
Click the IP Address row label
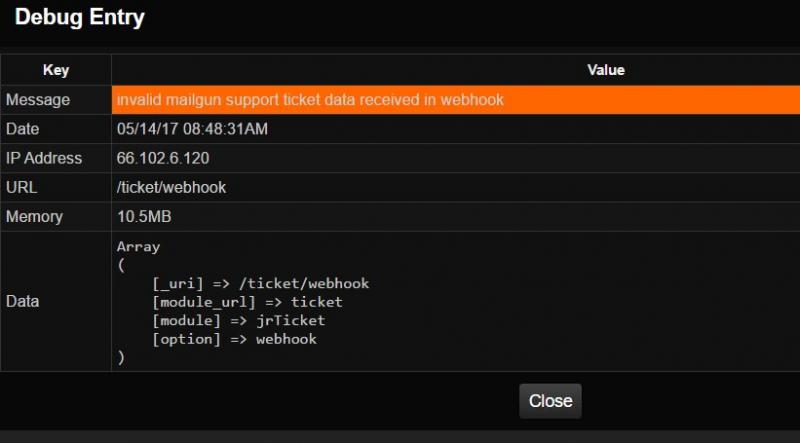(44, 158)
